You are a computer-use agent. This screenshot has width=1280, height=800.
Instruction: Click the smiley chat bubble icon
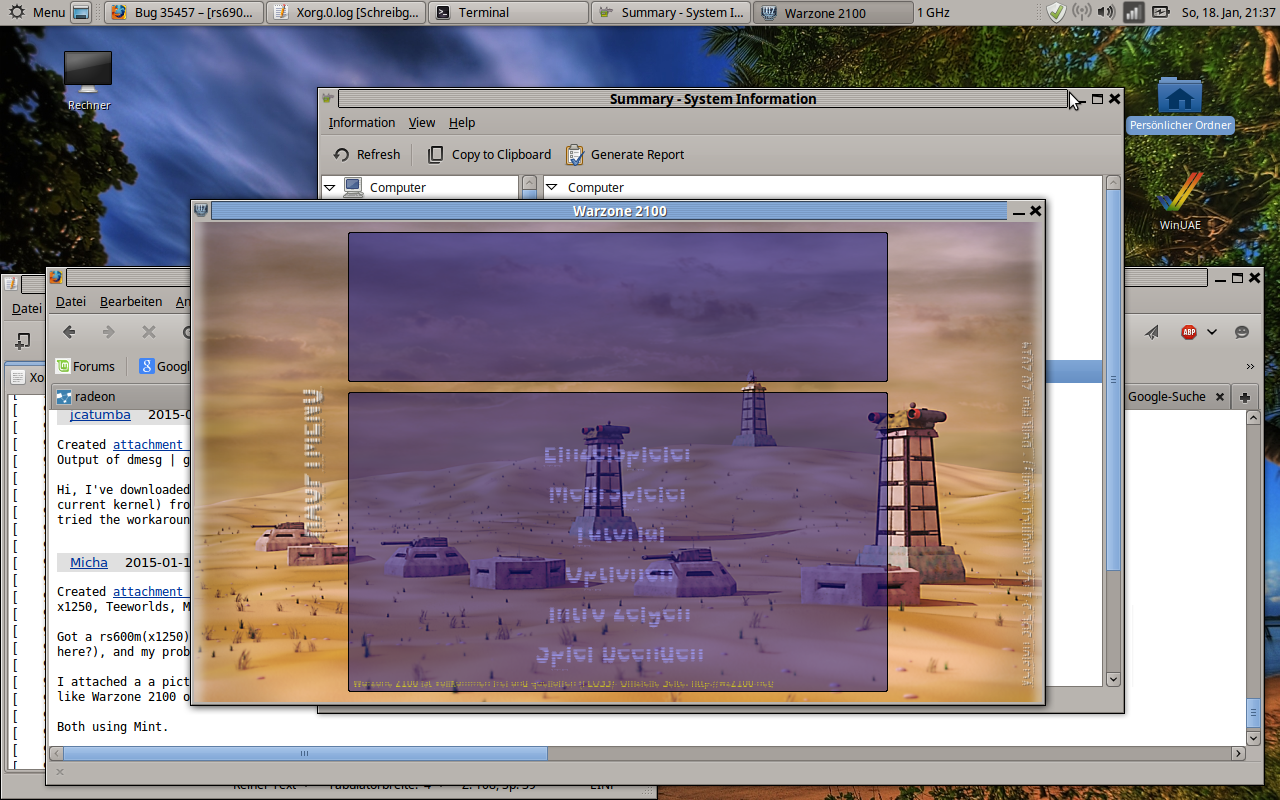tap(1242, 332)
